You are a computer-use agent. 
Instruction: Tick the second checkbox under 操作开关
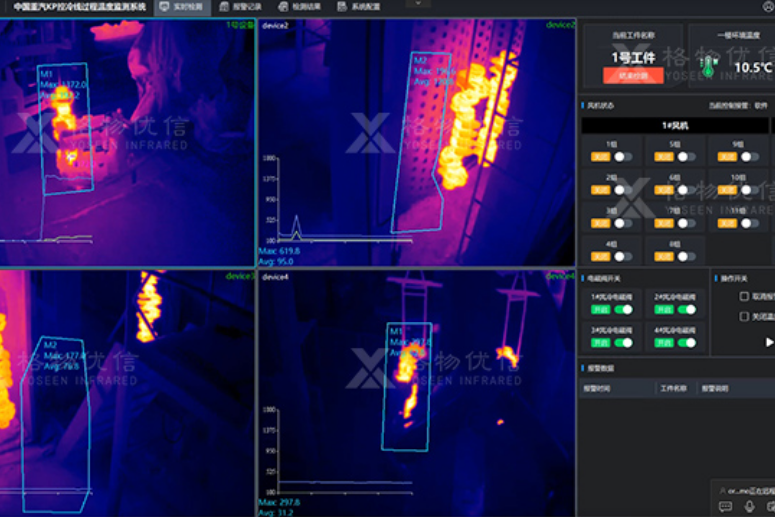[744, 316]
